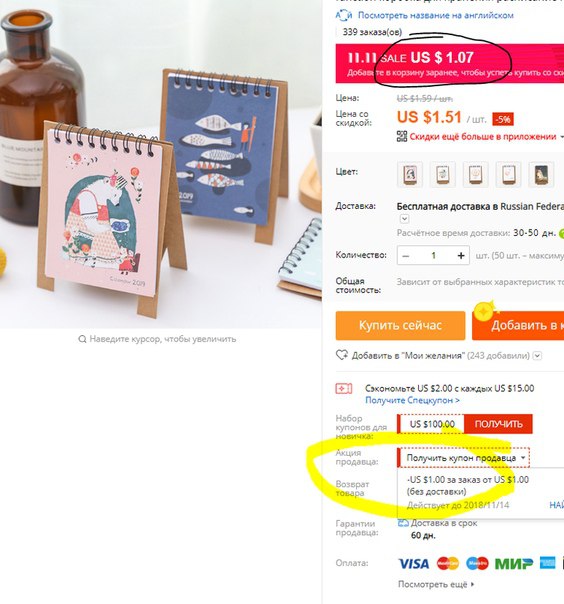This screenshot has height=604, width=564.
Task: Click the red "ПОЛУЧИТЬ" coupon button
Action: pos(498,424)
